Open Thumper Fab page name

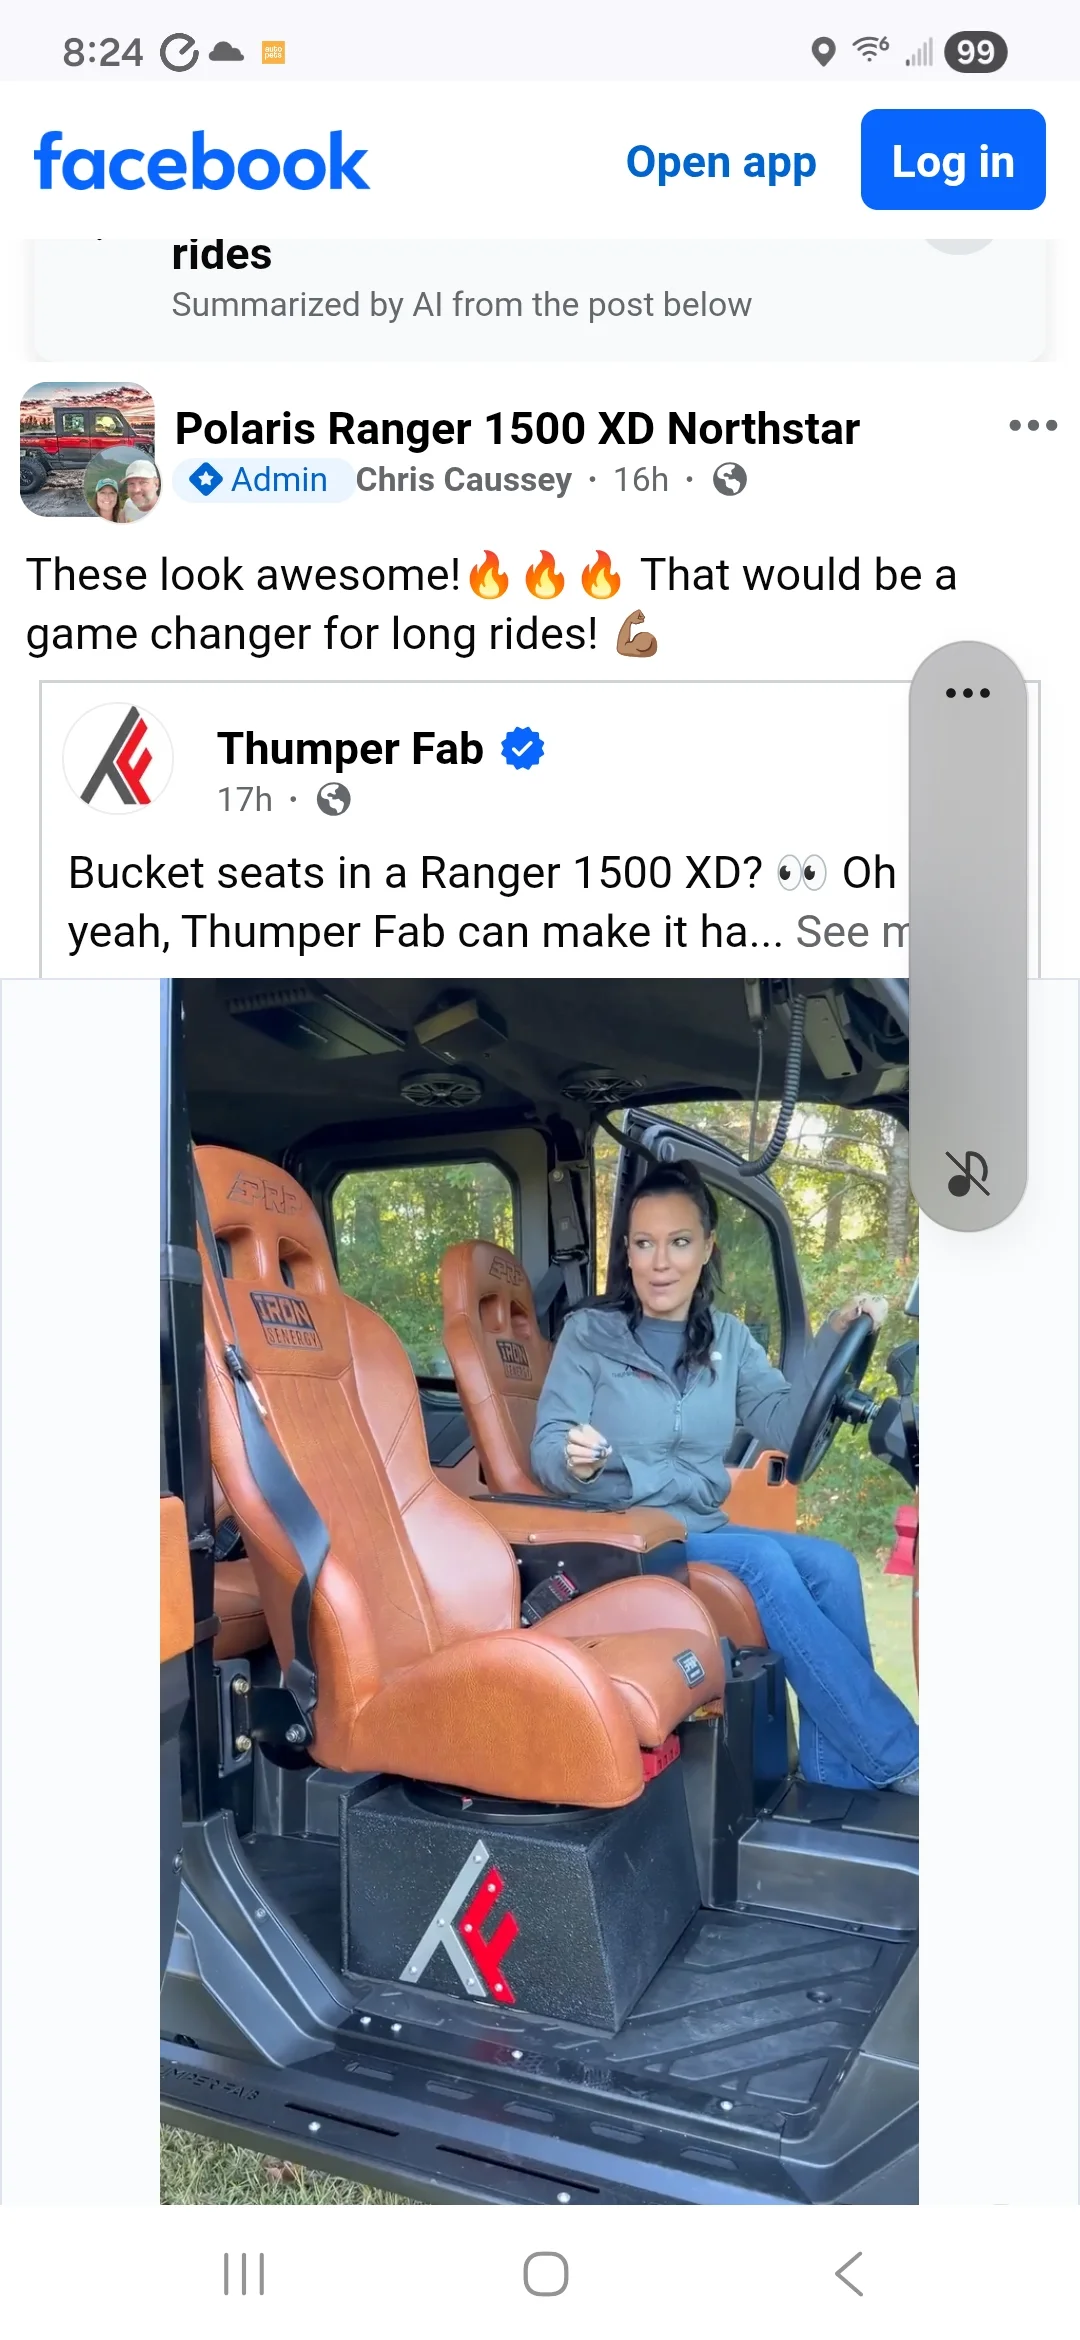coord(350,749)
